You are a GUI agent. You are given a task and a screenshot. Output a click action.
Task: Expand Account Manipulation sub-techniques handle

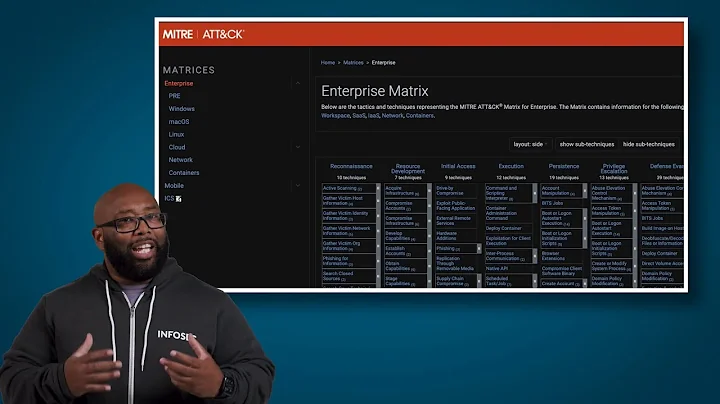[x=585, y=191]
